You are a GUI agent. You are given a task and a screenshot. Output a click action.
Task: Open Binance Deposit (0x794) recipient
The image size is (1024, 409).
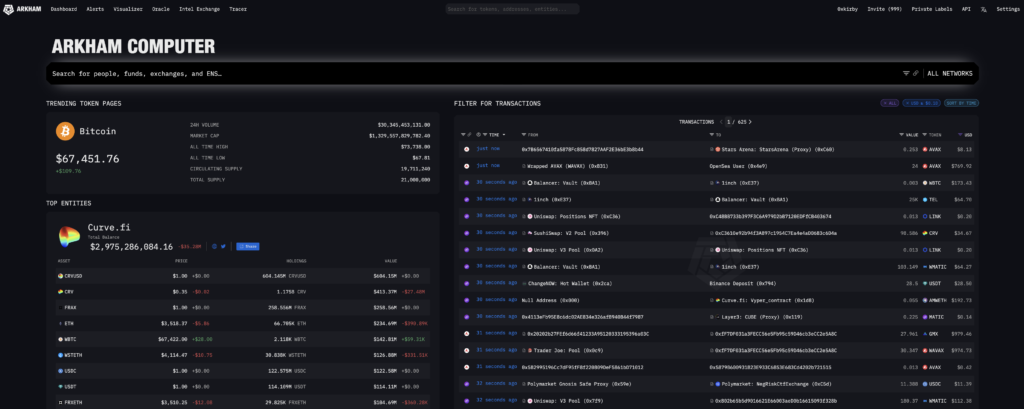click(x=741, y=283)
